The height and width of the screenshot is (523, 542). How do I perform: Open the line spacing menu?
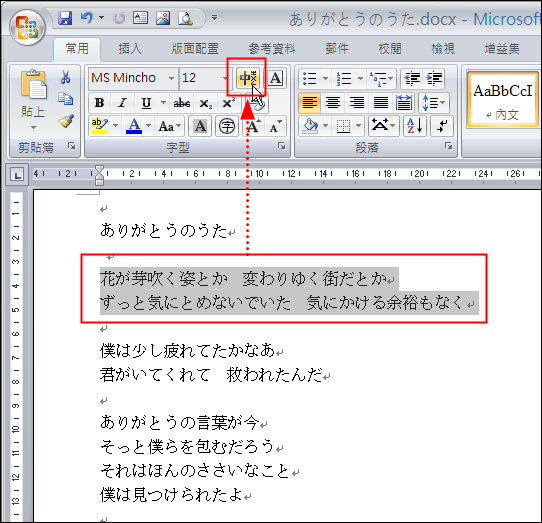(433, 103)
